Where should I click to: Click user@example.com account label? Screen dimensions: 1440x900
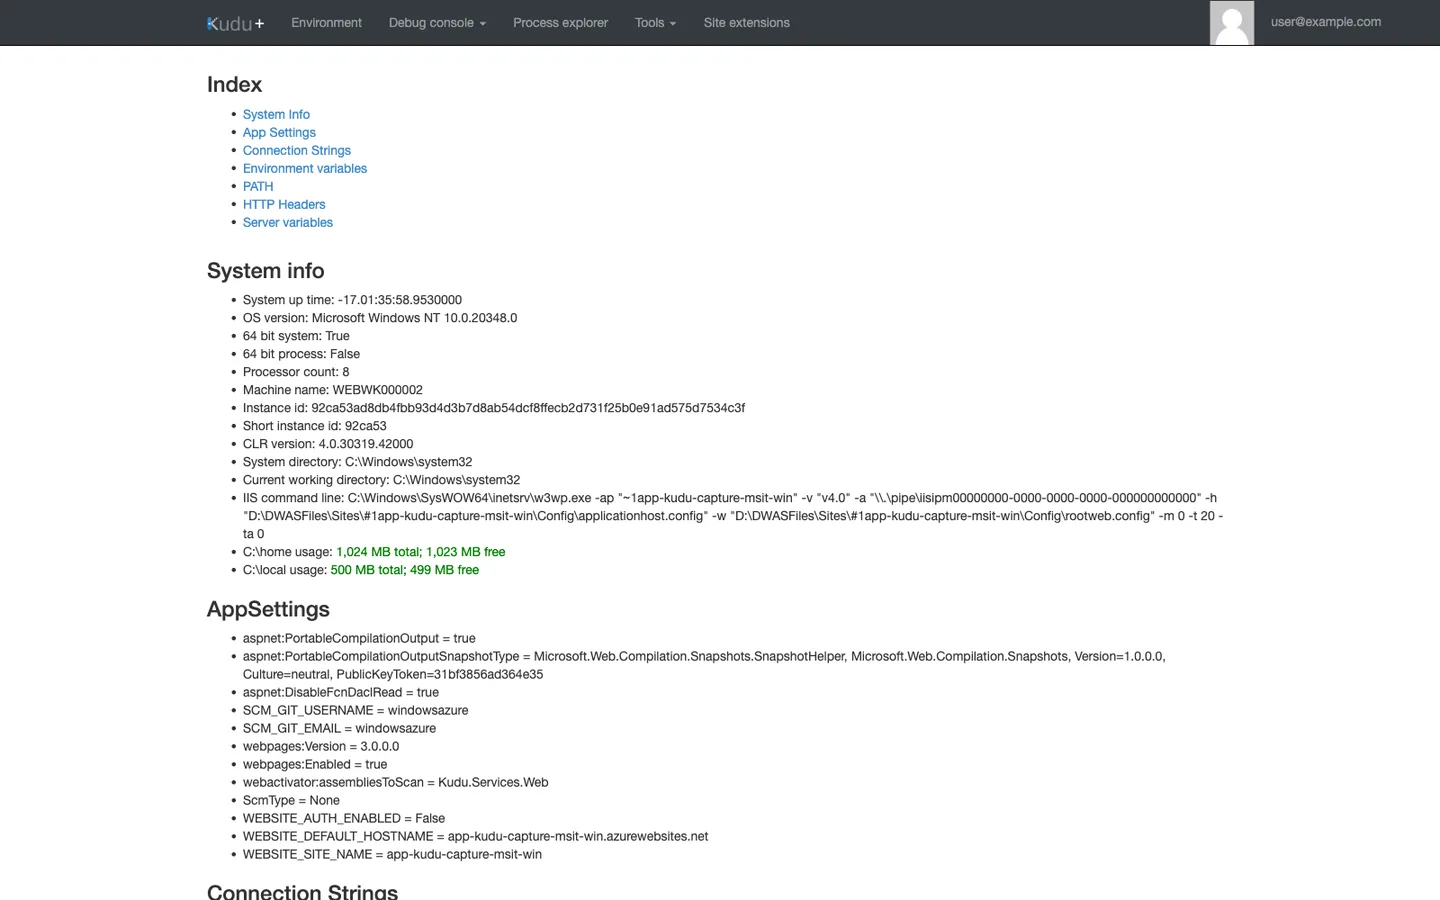click(x=1326, y=22)
